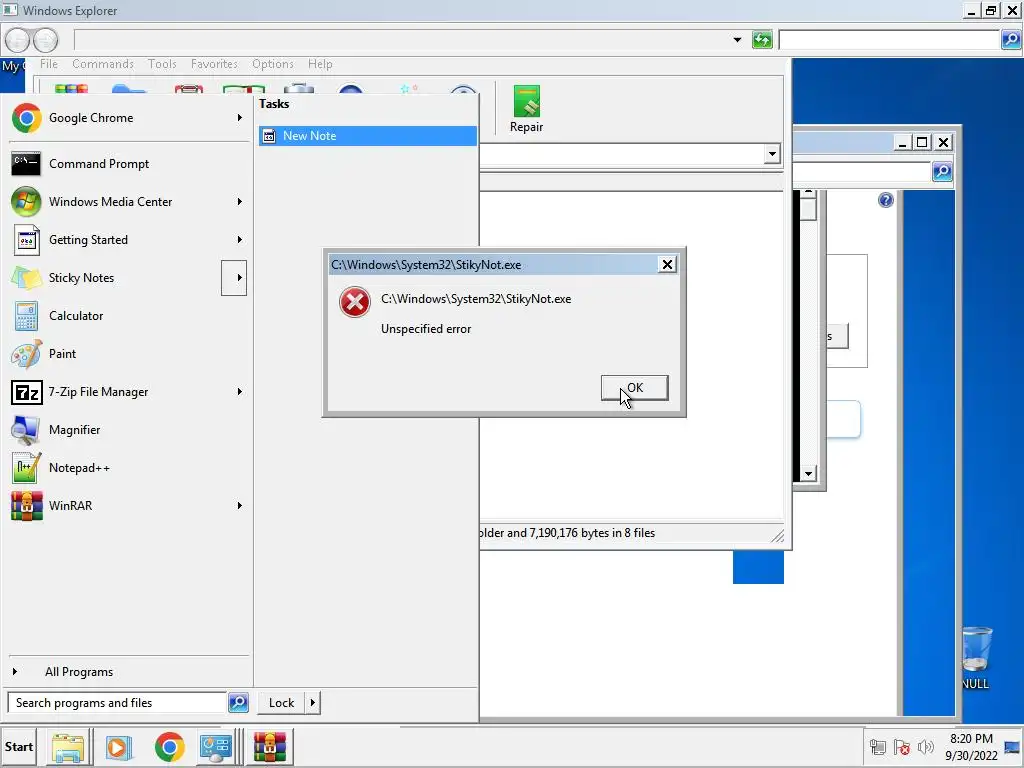Open the File menu in WinRAR
This screenshot has height=768, width=1024.
[48, 64]
